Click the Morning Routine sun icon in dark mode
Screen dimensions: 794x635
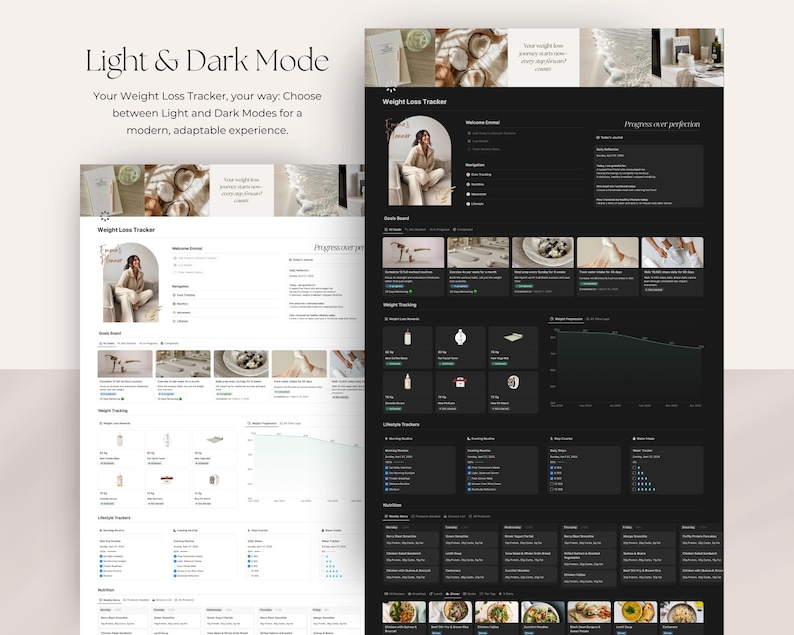pos(386,439)
